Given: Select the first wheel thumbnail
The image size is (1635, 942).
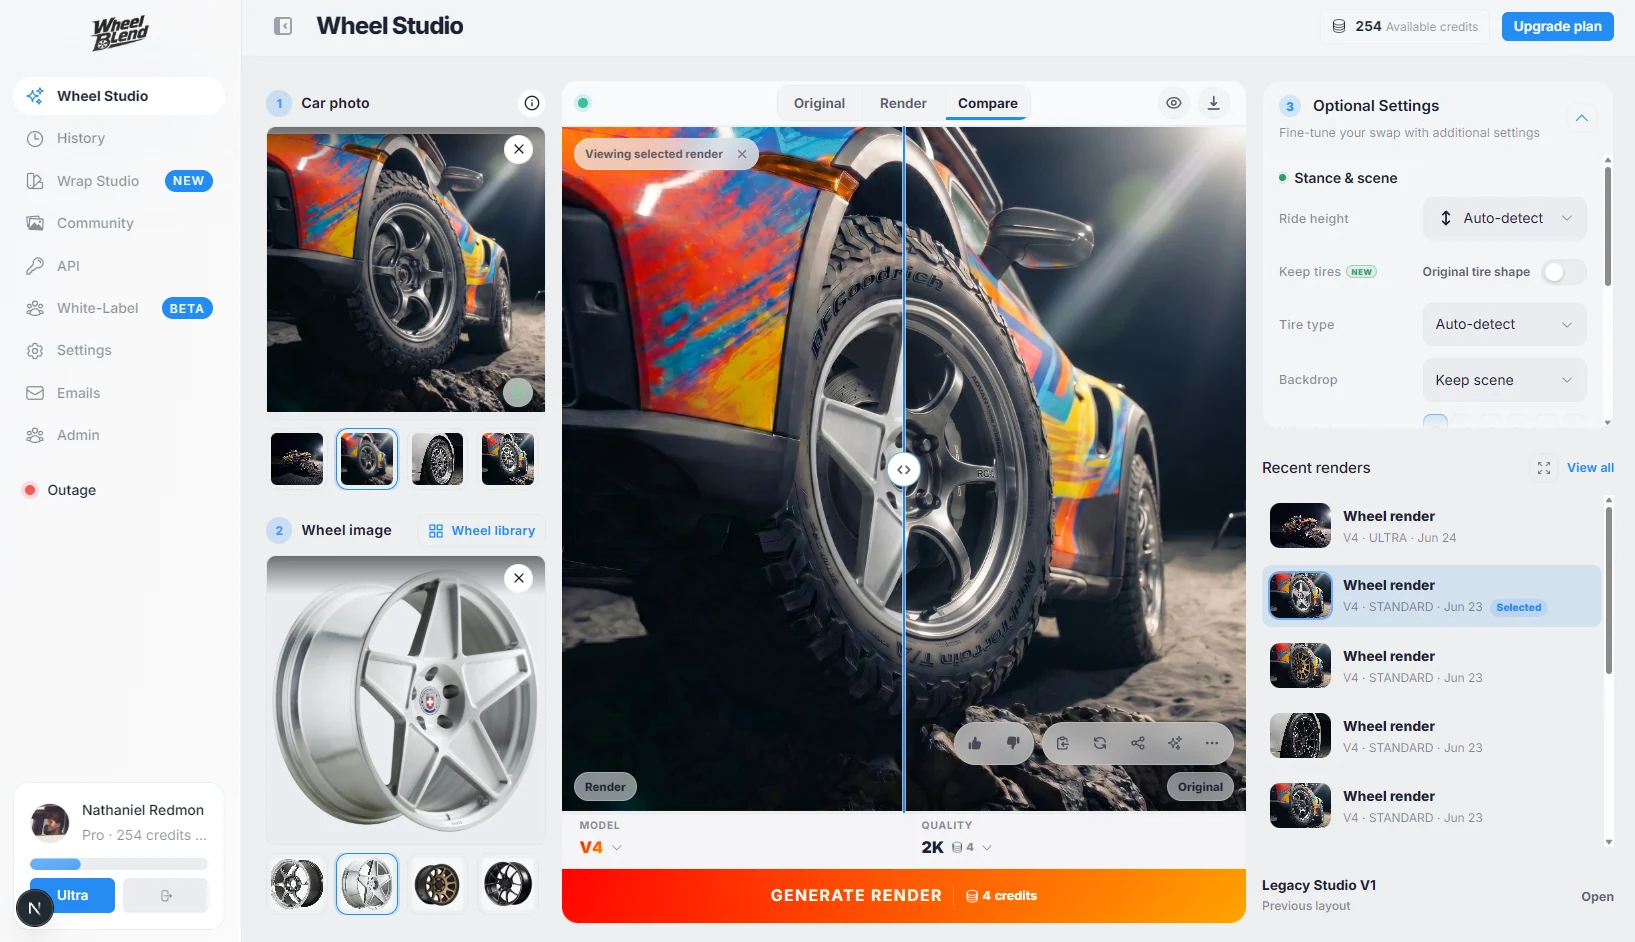Looking at the screenshot, I should pyautogui.click(x=297, y=884).
